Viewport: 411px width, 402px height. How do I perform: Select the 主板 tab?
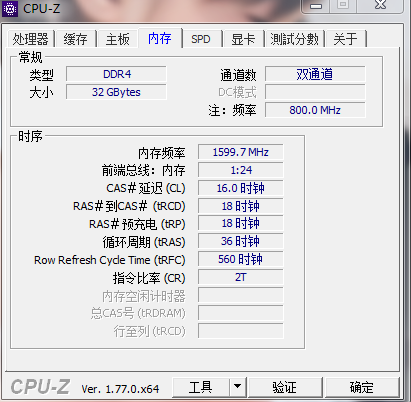[118, 39]
